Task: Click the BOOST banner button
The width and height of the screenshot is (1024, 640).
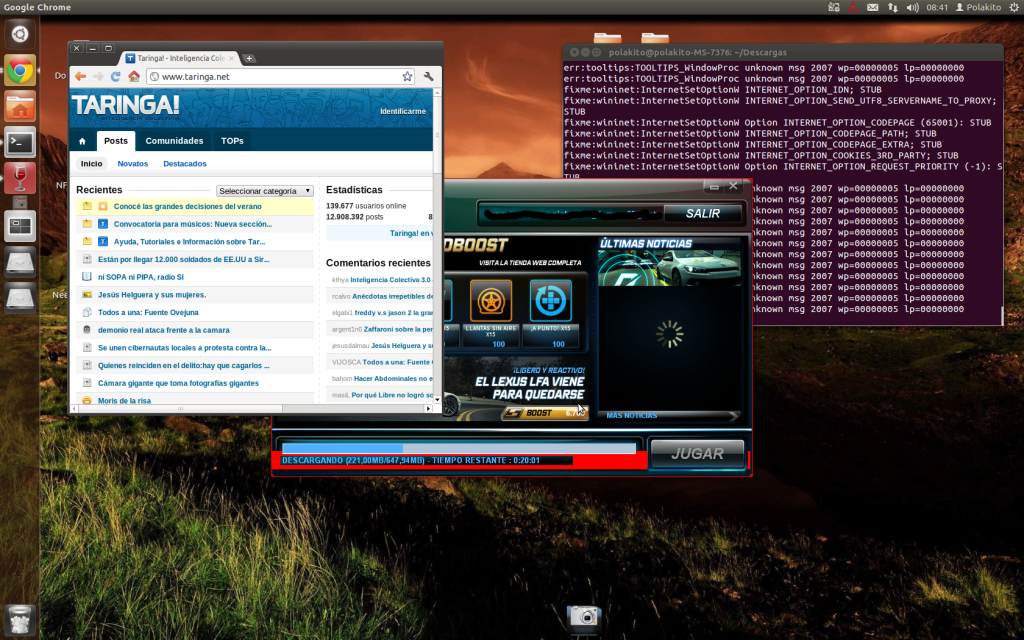Action: [545, 413]
